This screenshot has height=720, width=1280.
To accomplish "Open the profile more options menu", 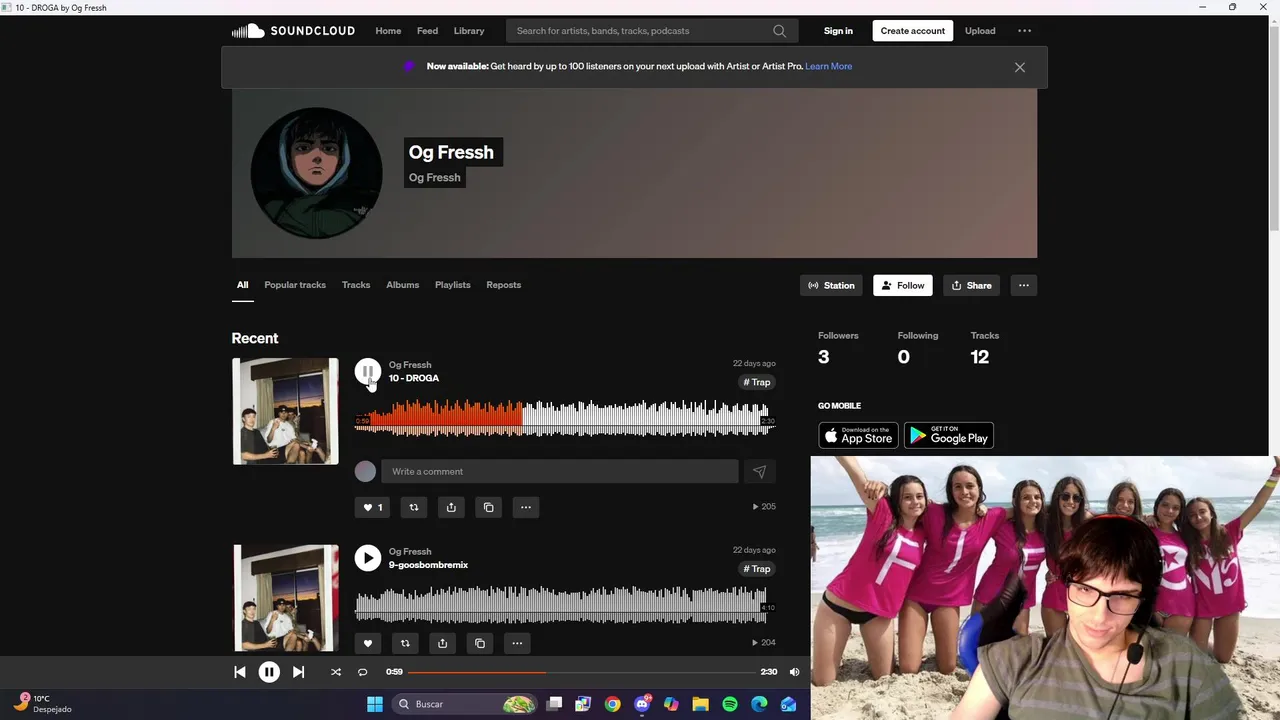I will 1023,286.
